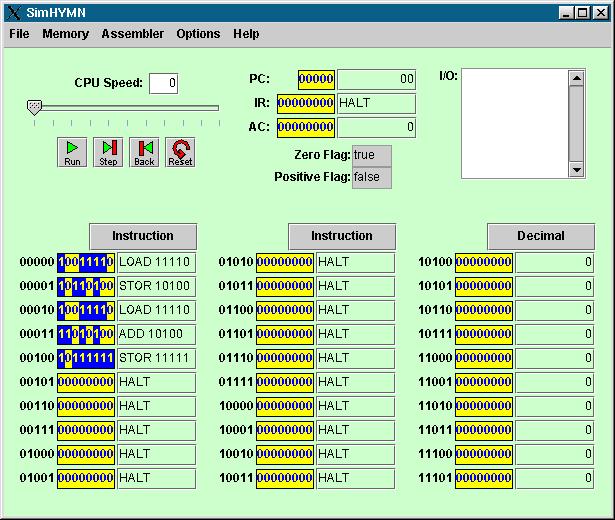Open the Options menu
The width and height of the screenshot is (615, 520).
[x=198, y=34]
